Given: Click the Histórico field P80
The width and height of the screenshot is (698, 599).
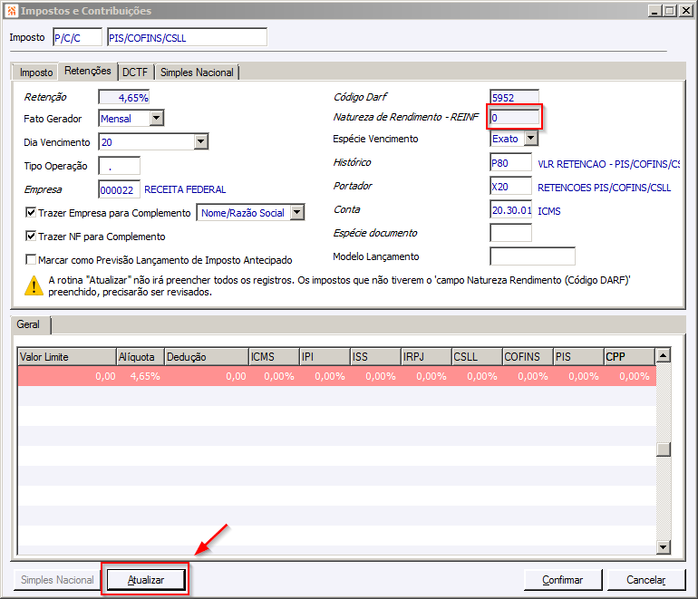Looking at the screenshot, I should click(511, 163).
